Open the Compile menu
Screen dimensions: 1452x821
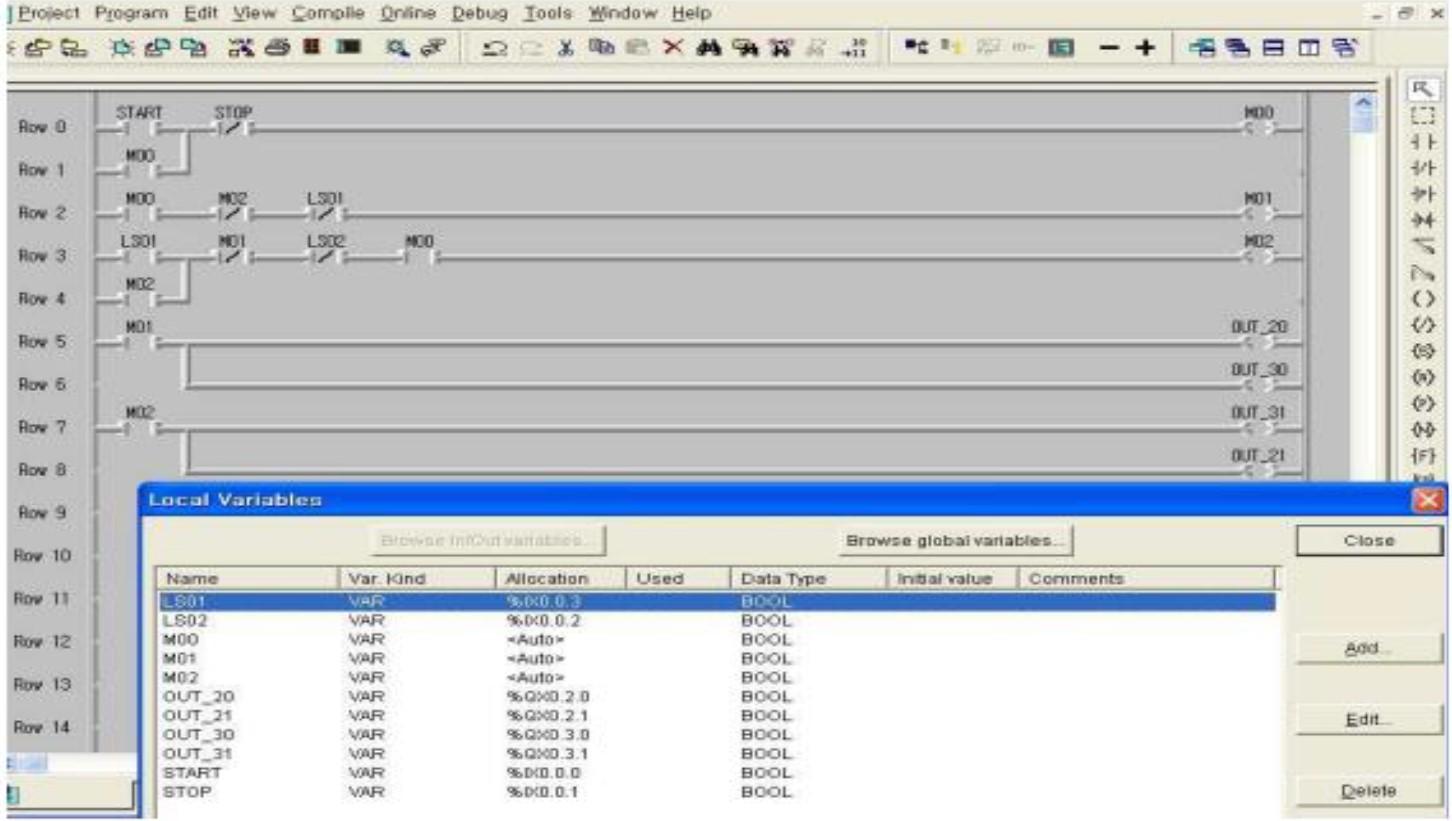coord(328,14)
